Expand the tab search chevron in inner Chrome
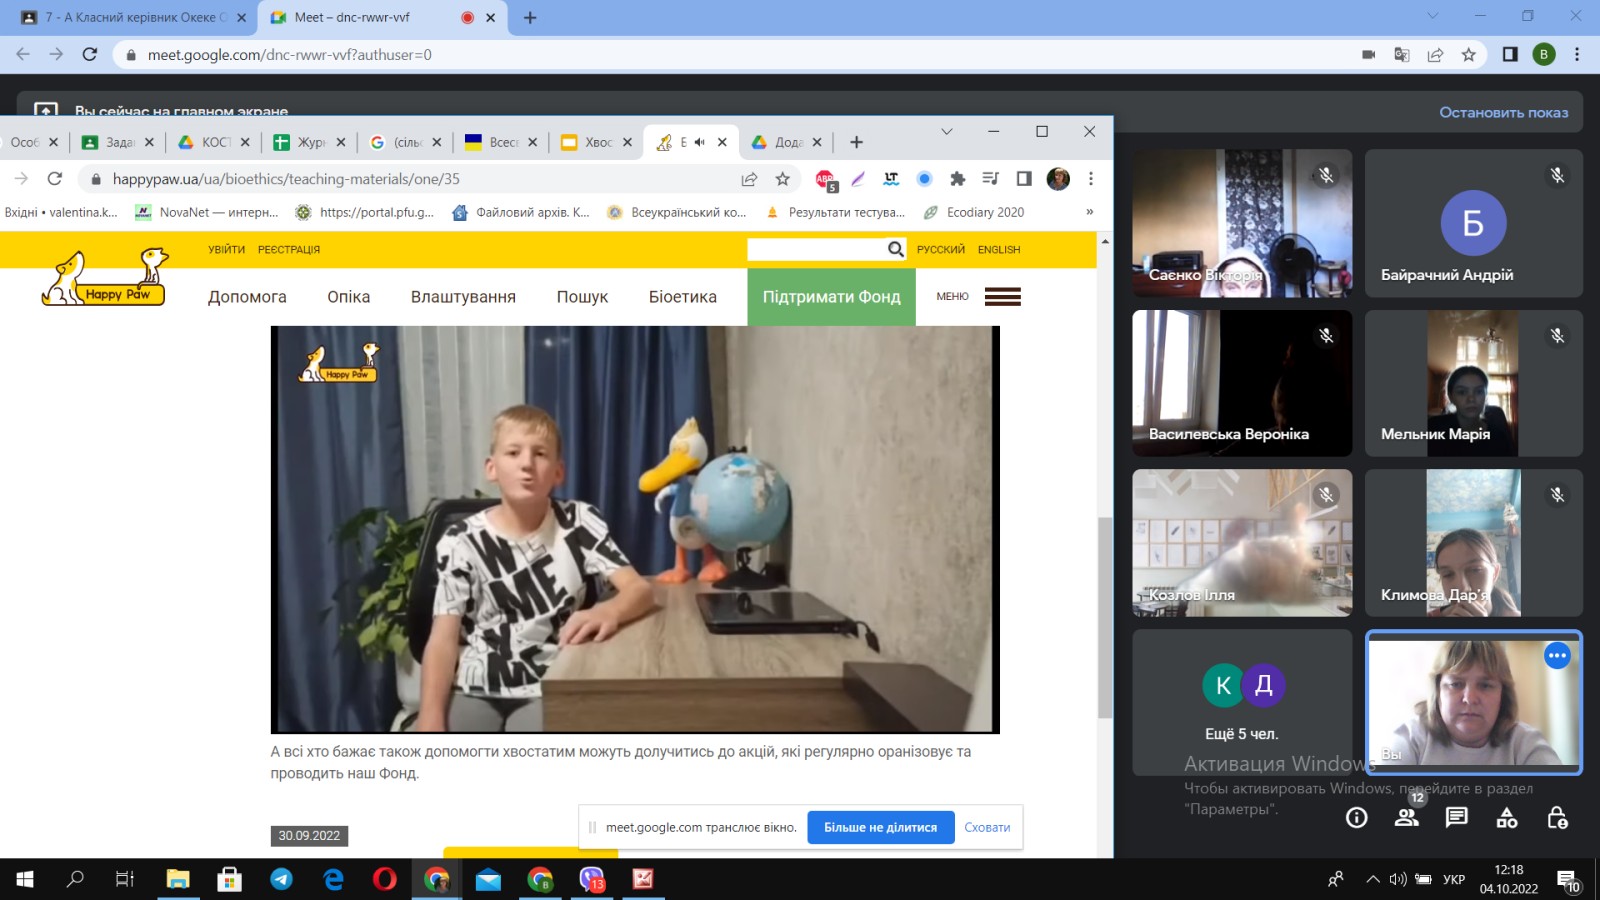This screenshot has width=1600, height=900. (947, 131)
